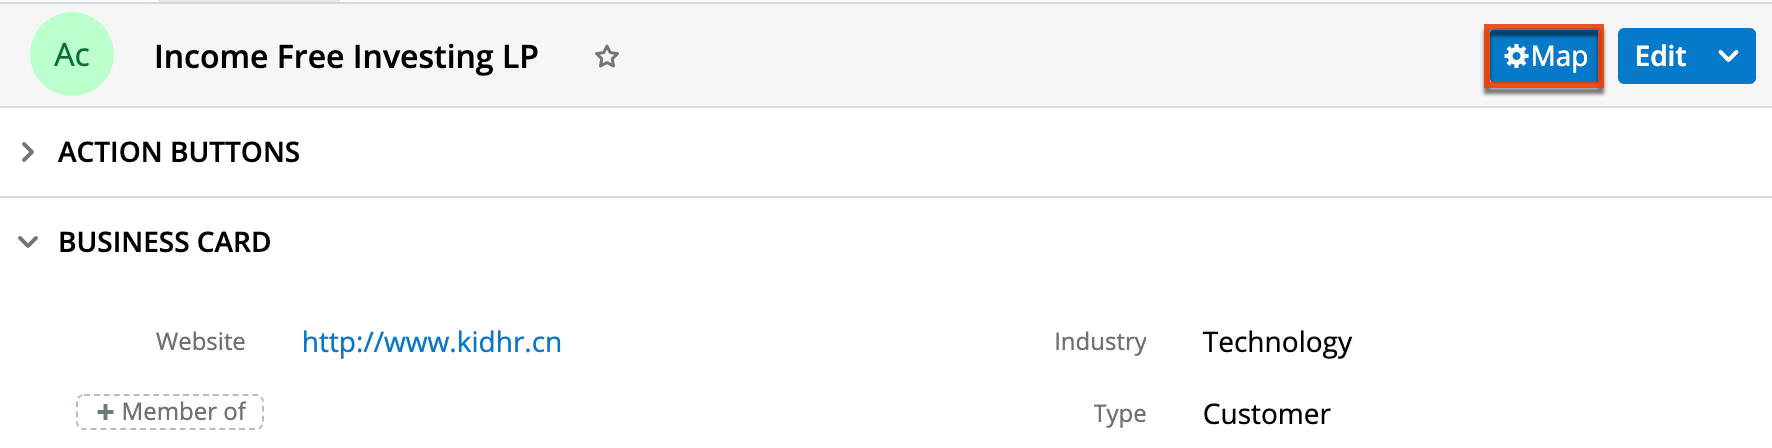Image resolution: width=1772 pixels, height=448 pixels.
Task: Click the Edit button
Action: 1660,57
